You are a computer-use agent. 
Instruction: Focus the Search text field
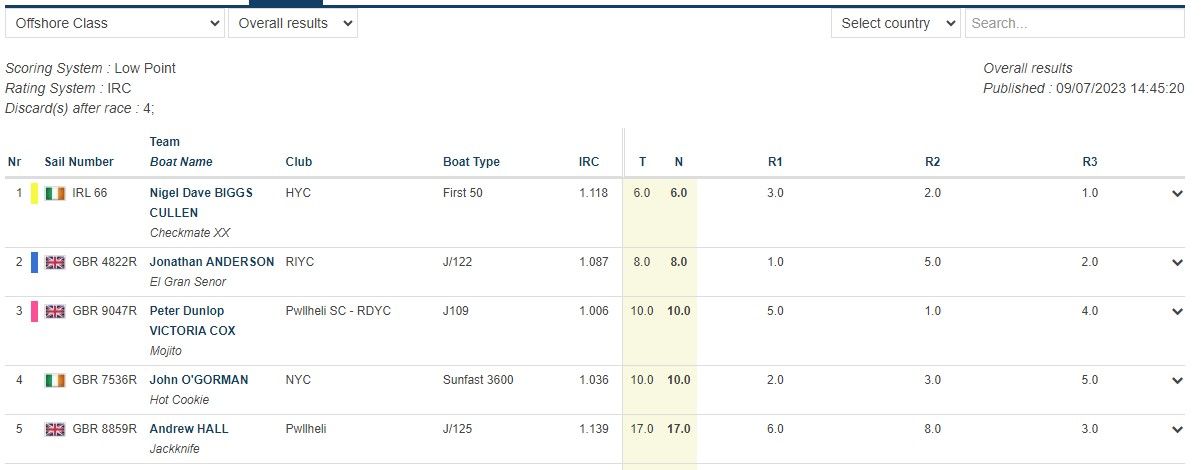1074,23
